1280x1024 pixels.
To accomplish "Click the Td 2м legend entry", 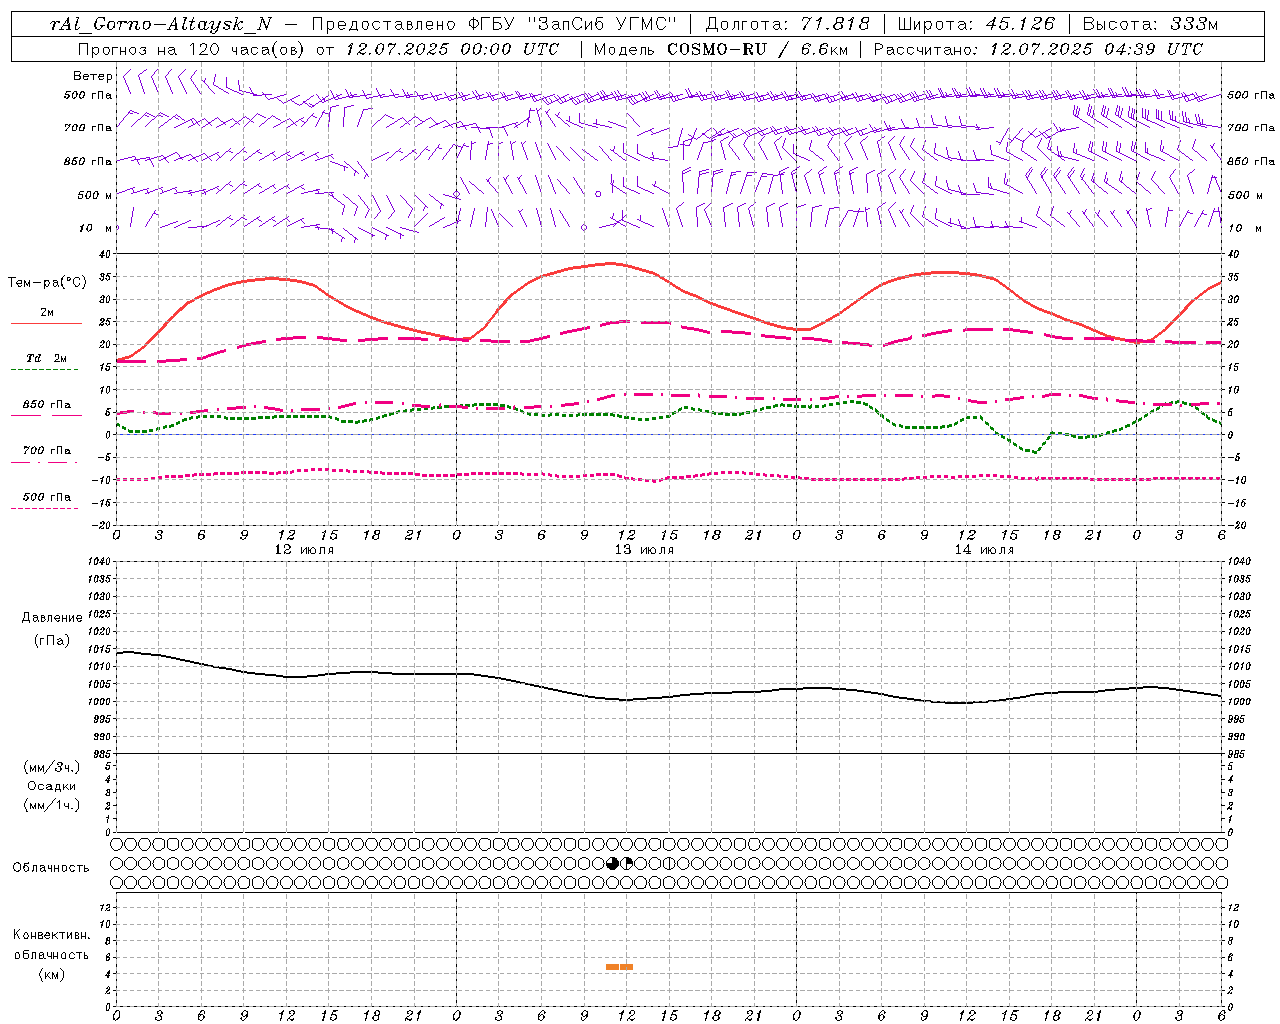I will (46, 358).
